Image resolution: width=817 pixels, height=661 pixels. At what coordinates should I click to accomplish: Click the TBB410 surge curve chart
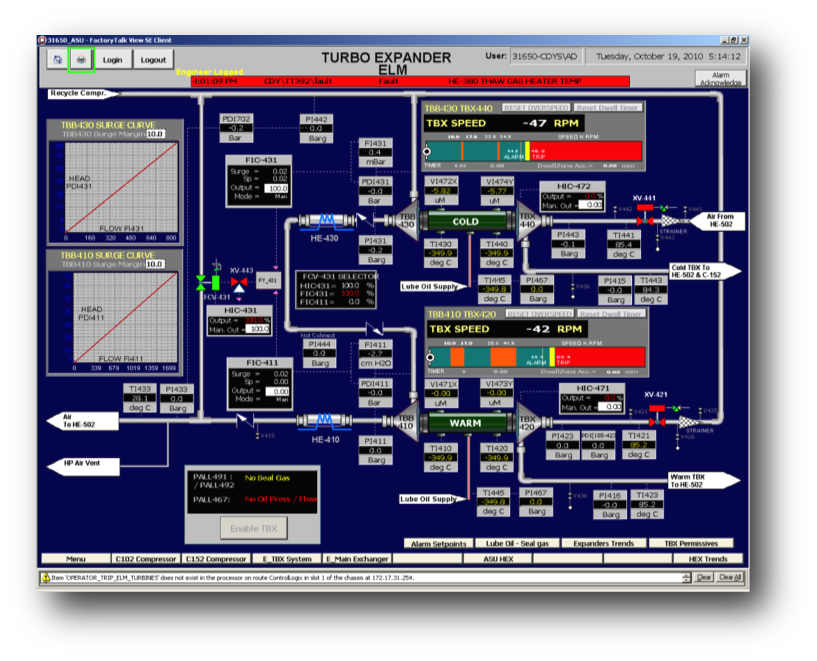(x=125, y=317)
